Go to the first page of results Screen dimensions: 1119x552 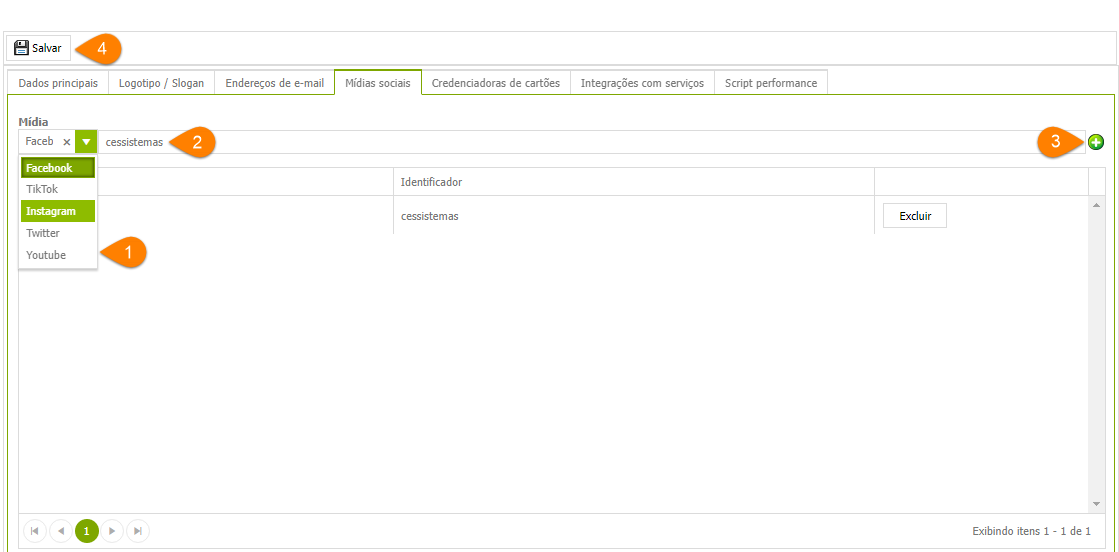pos(34,531)
